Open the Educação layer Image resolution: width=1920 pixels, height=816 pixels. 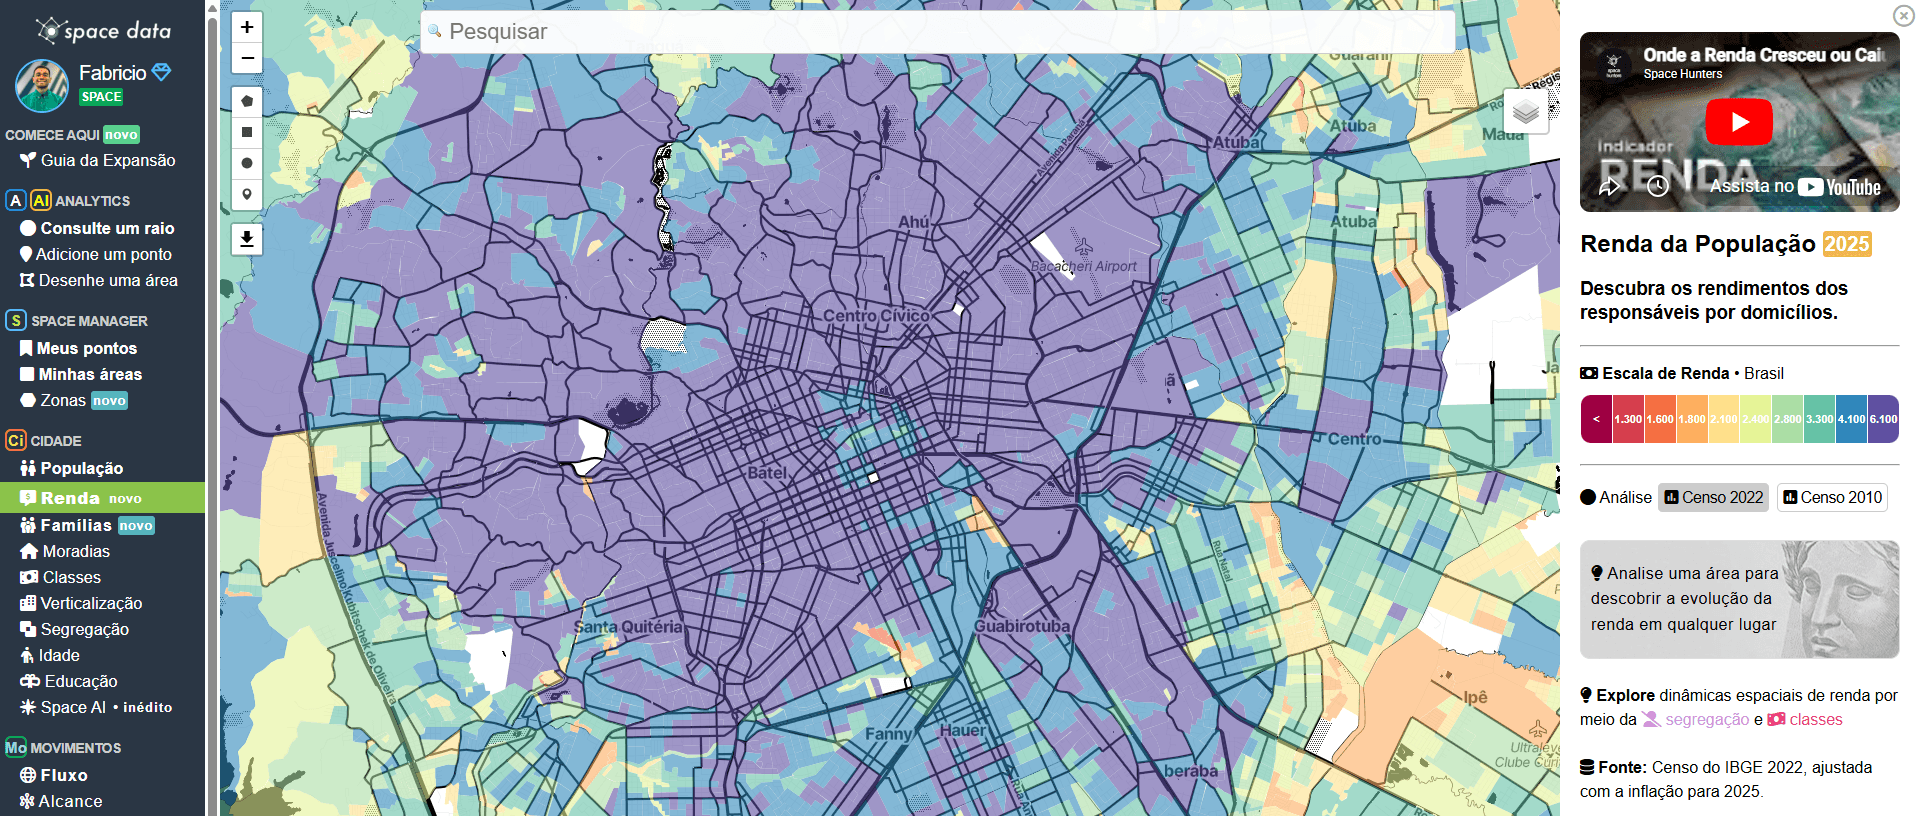click(68, 681)
